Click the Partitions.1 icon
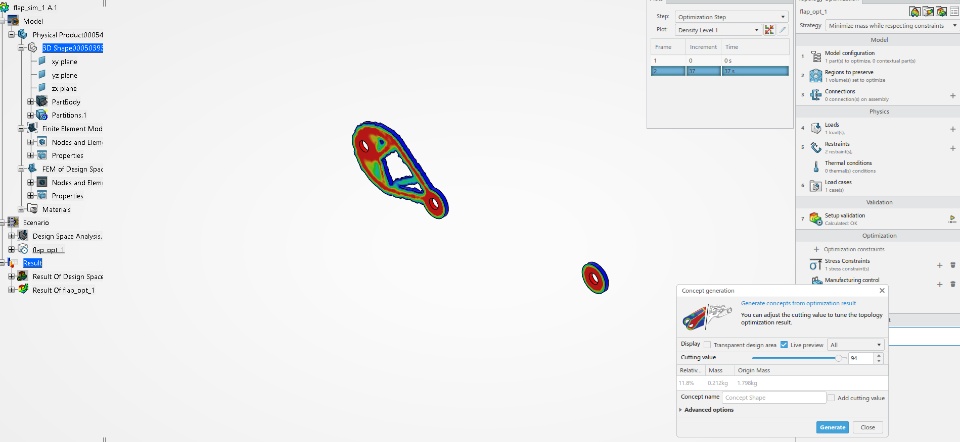Screen dimensions: 960x442 pos(42,115)
